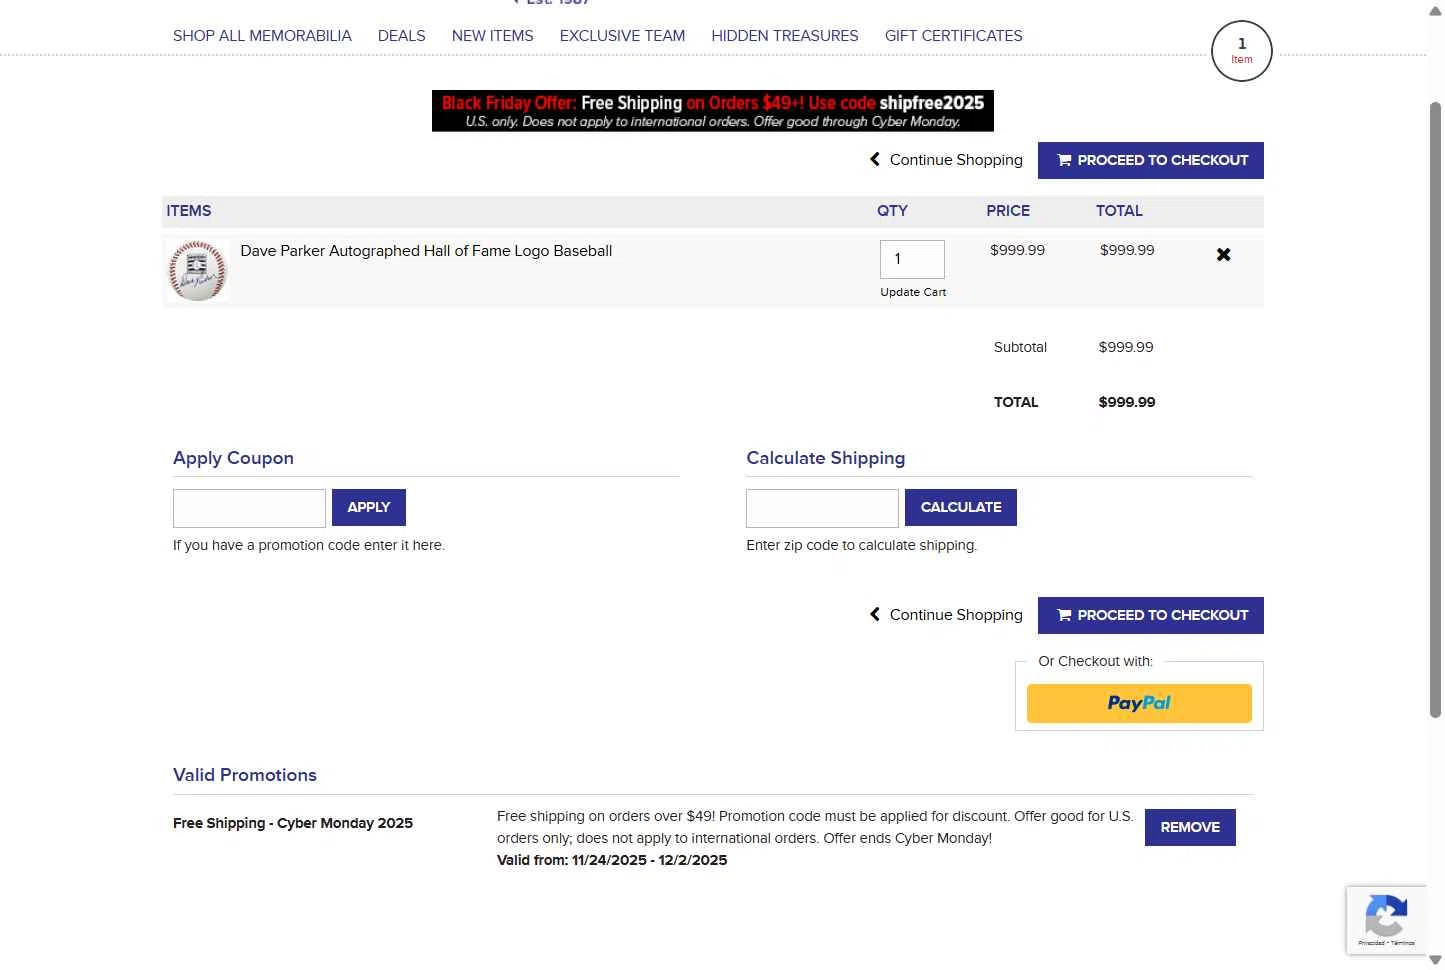Click the page vertical scrollbar

pos(1436,410)
